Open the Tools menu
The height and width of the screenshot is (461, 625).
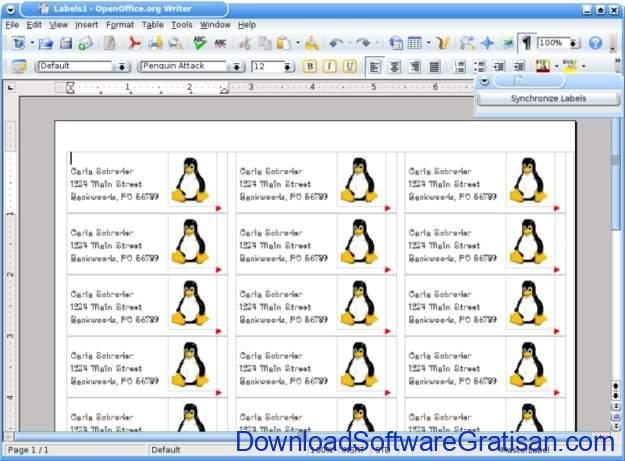coord(181,25)
